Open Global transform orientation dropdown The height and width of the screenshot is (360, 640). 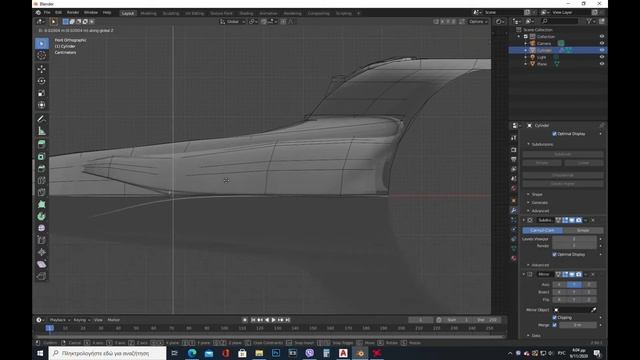pos(232,21)
